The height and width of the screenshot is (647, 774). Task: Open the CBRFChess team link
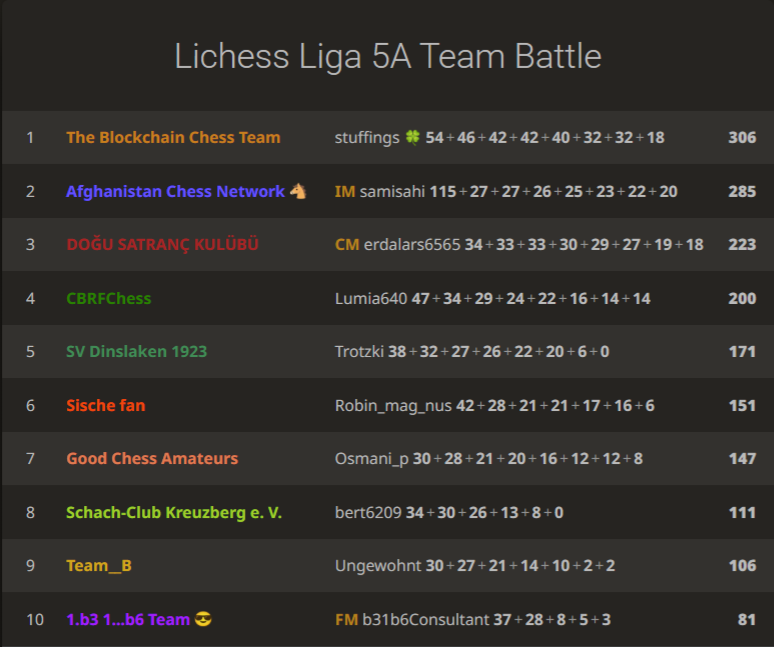coord(109,298)
